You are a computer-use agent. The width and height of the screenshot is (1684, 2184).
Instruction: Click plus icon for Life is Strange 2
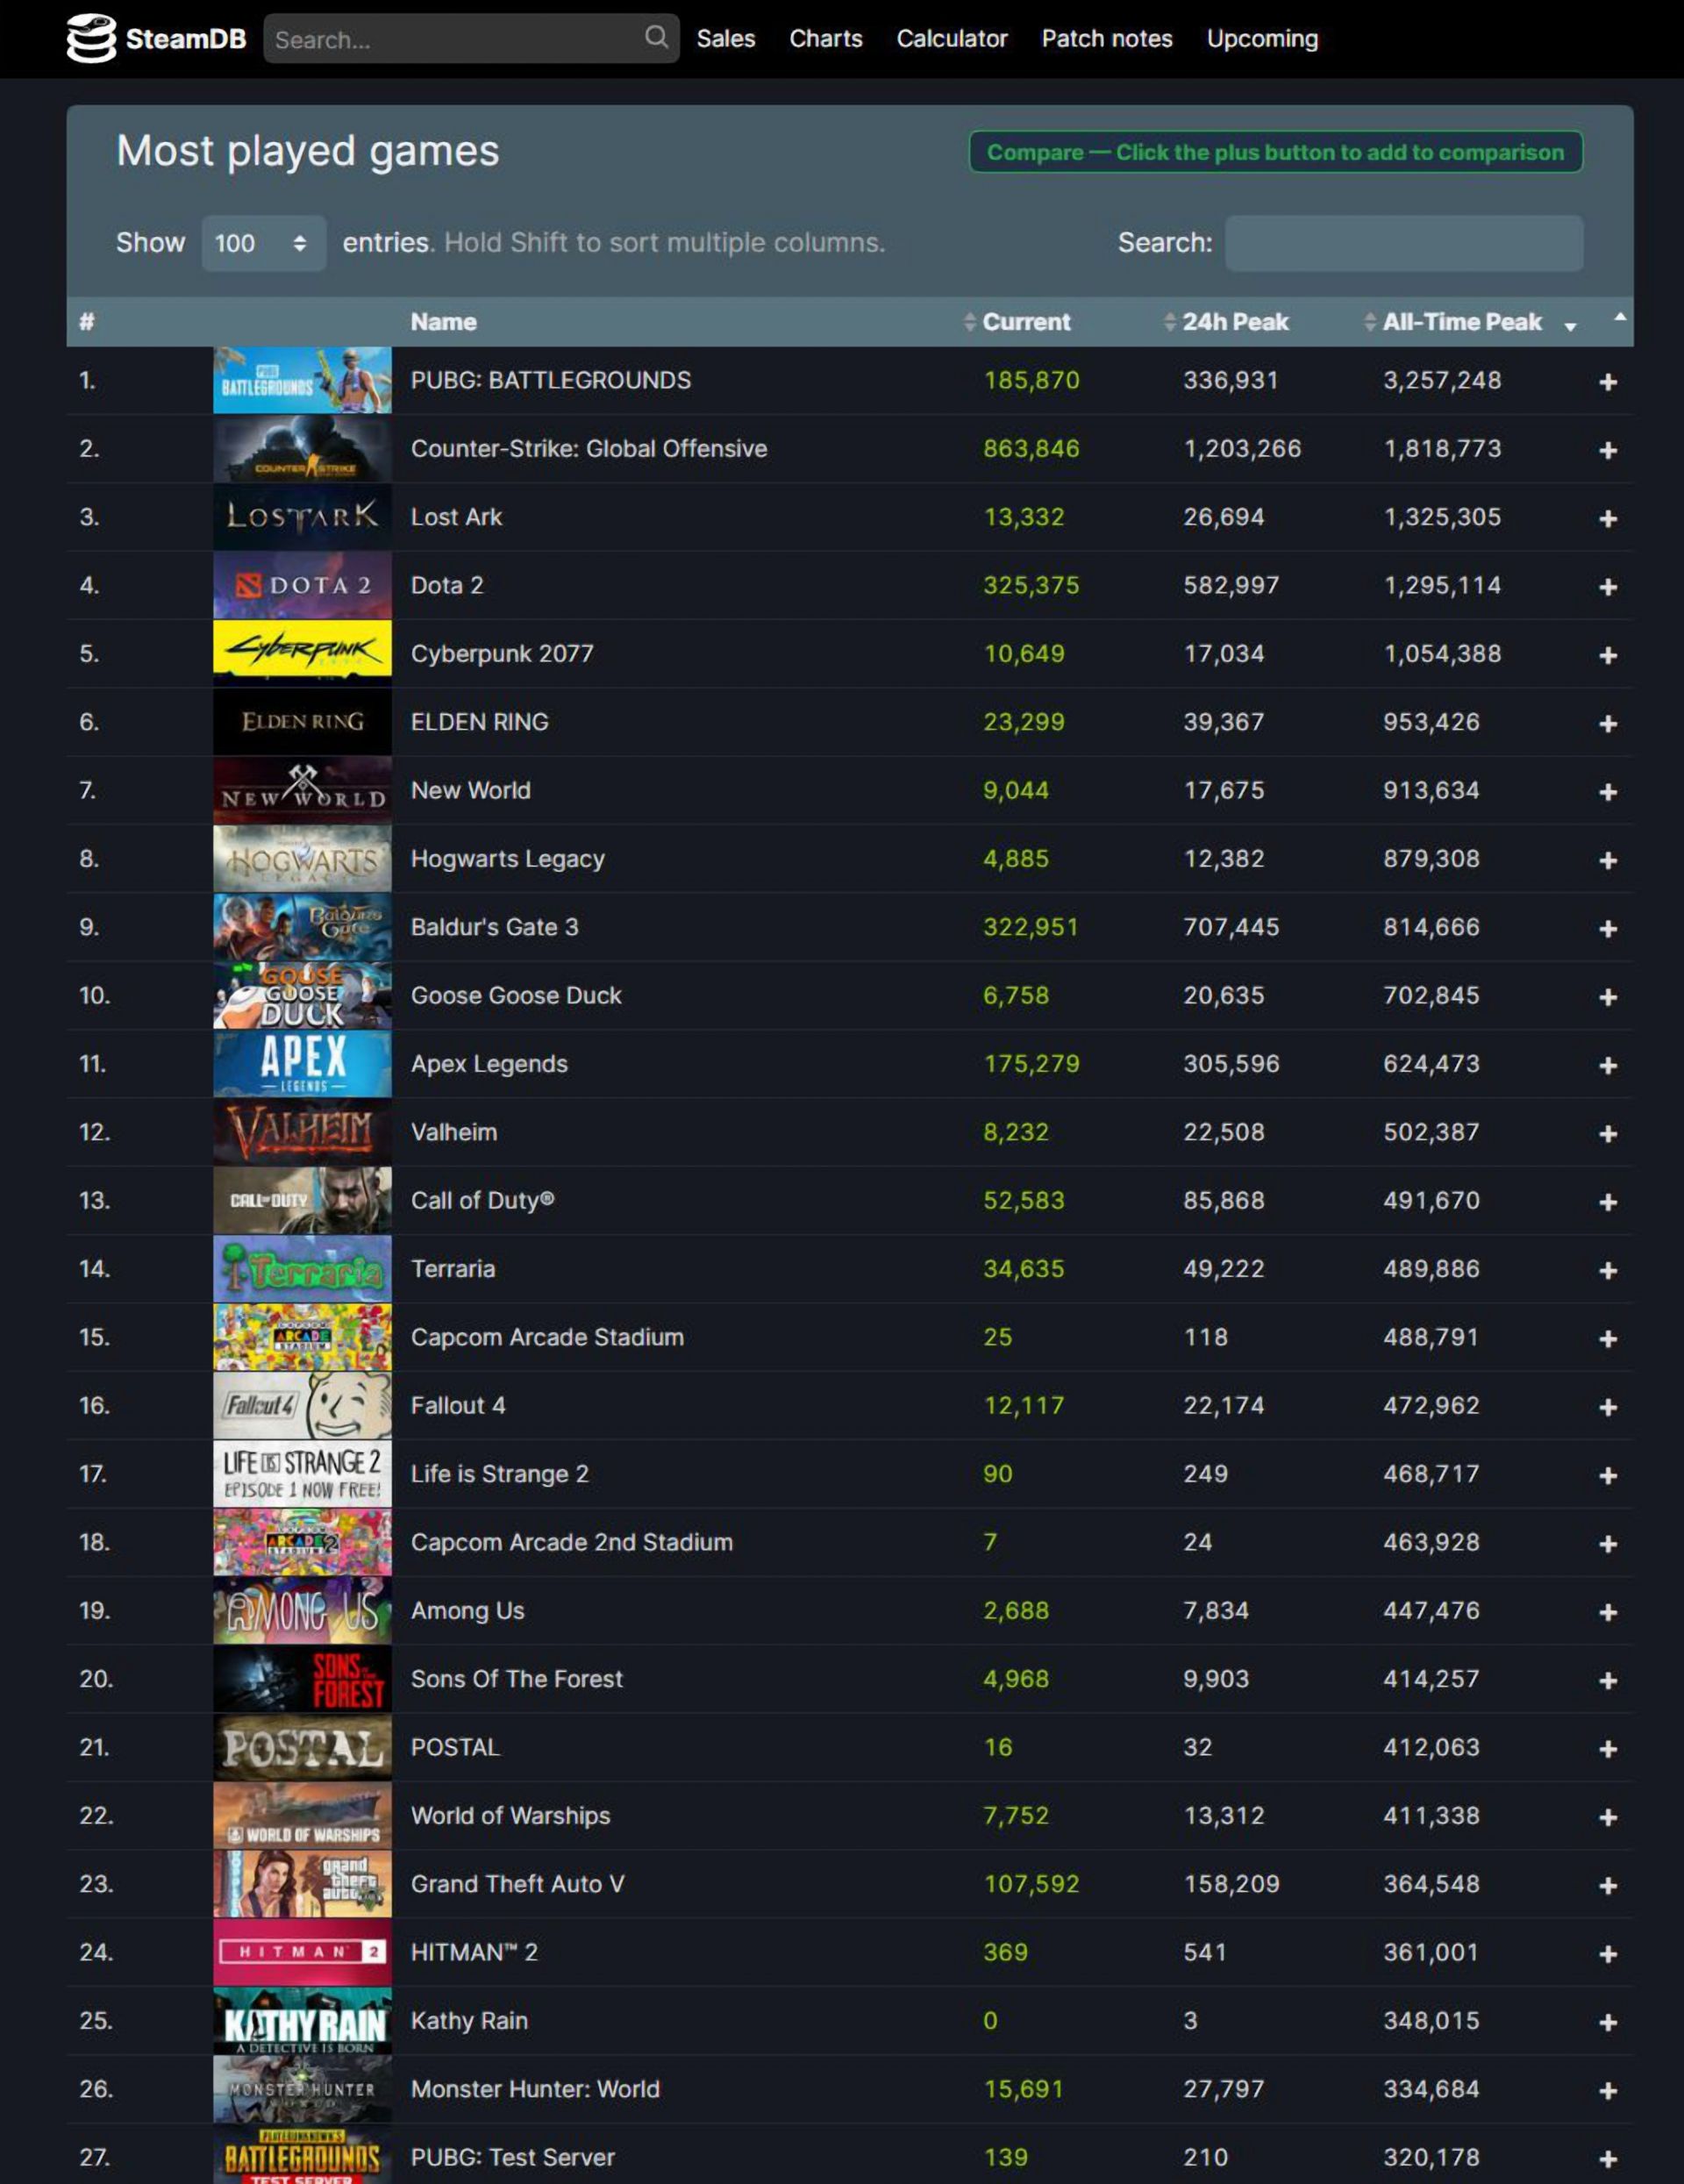(x=1607, y=1476)
